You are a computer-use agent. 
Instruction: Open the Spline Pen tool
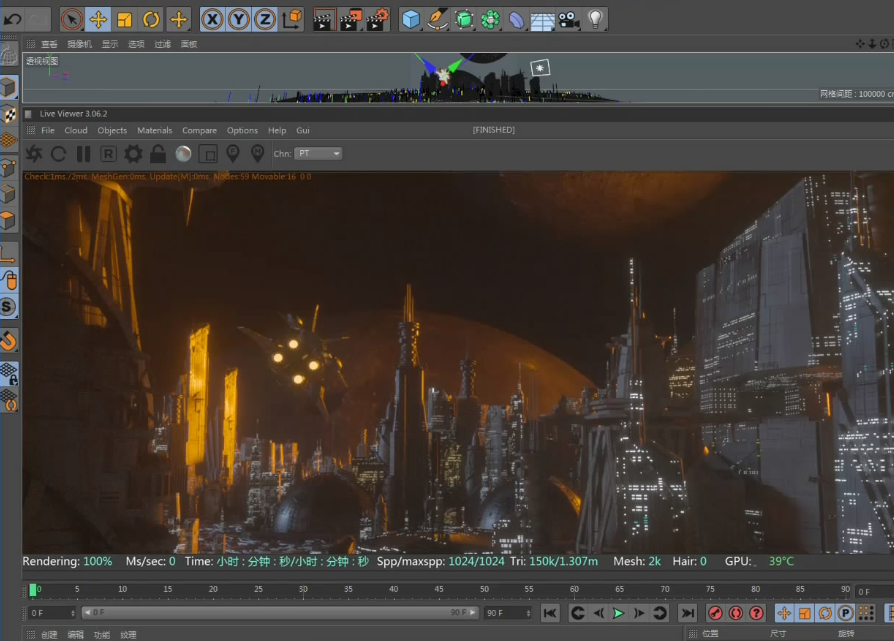pos(437,19)
